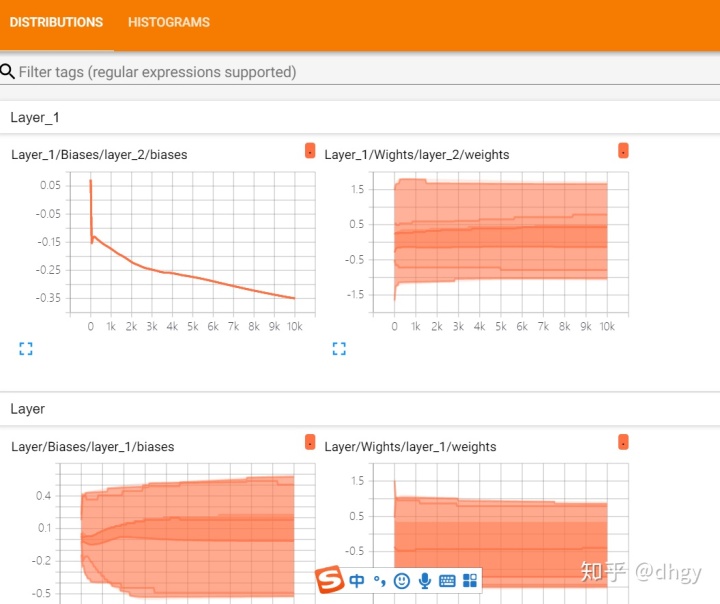Toggle punctuation mode on Sogou bar
The image size is (720, 604).
[x=379, y=581]
